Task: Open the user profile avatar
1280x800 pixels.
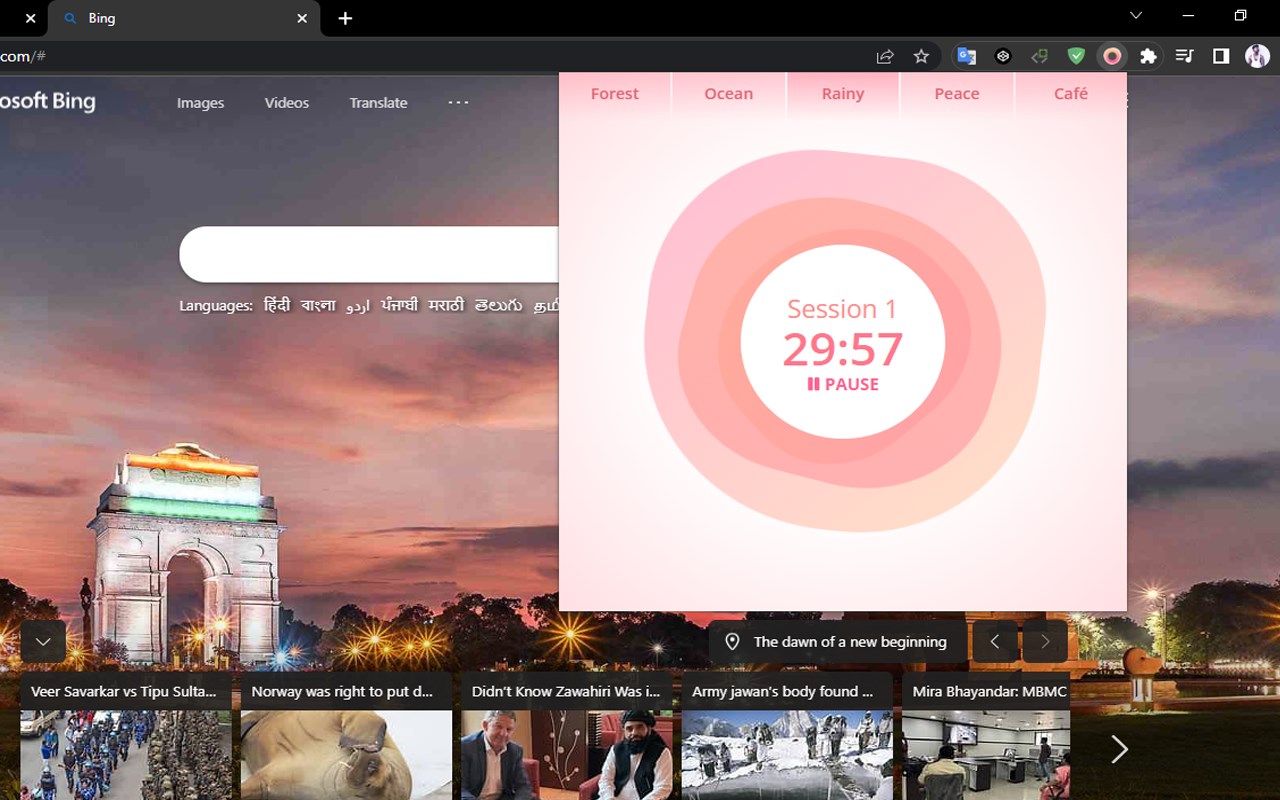Action: (1257, 57)
